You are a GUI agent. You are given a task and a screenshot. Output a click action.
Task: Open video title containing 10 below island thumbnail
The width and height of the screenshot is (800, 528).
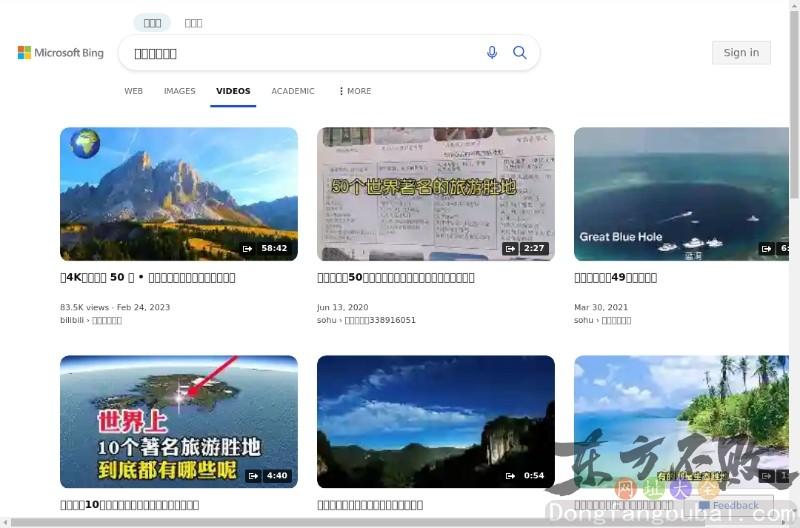tap(130, 505)
